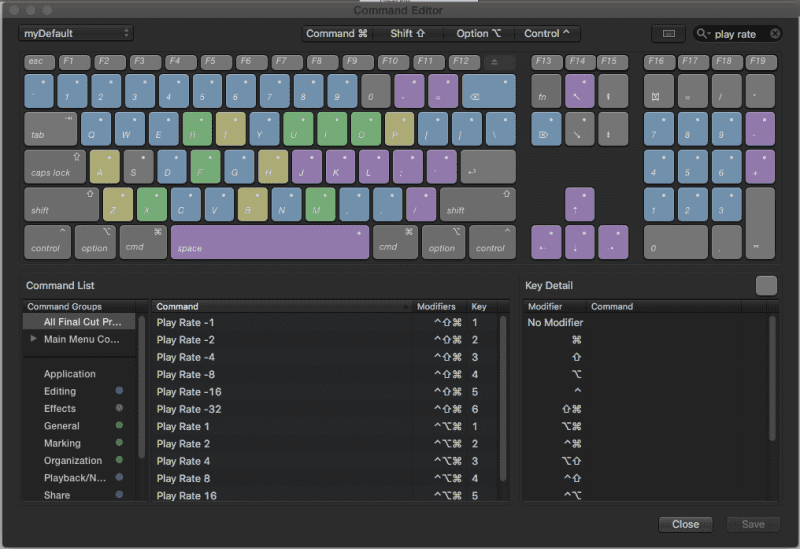The height and width of the screenshot is (549, 800).
Task: Select the K key on virtual keyboard
Action: (x=341, y=167)
